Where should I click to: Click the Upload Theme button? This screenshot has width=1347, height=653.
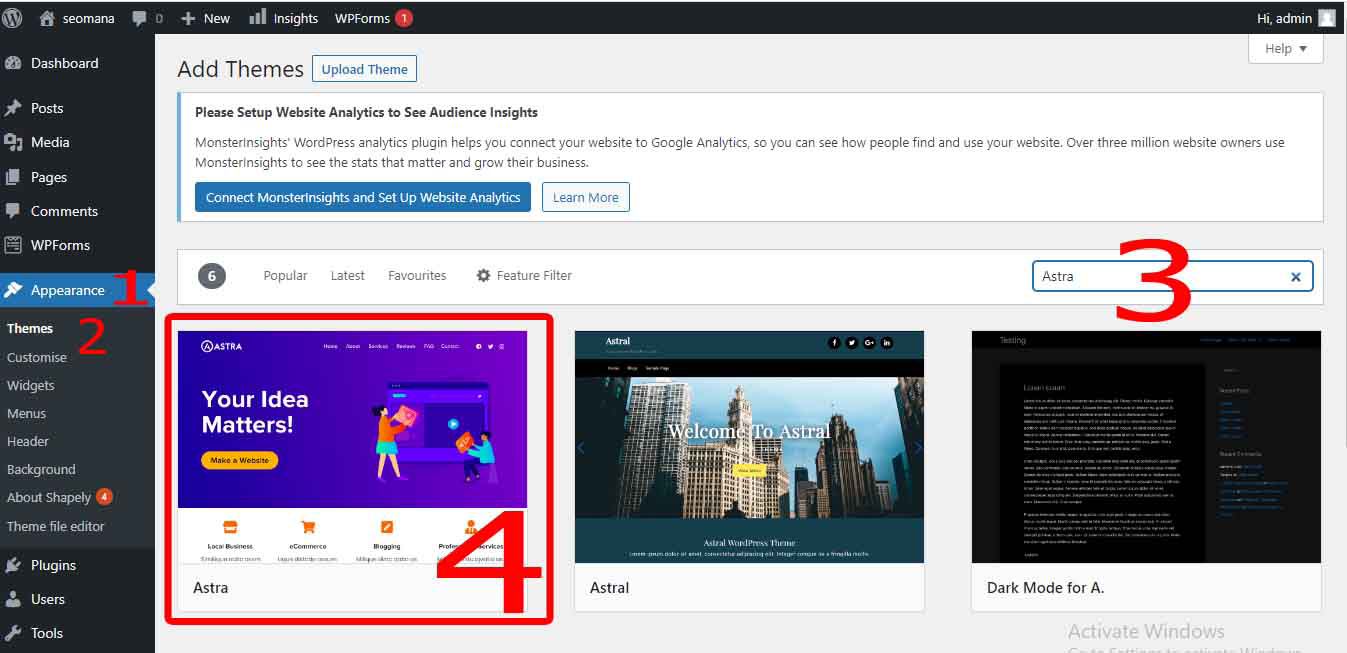click(x=364, y=69)
